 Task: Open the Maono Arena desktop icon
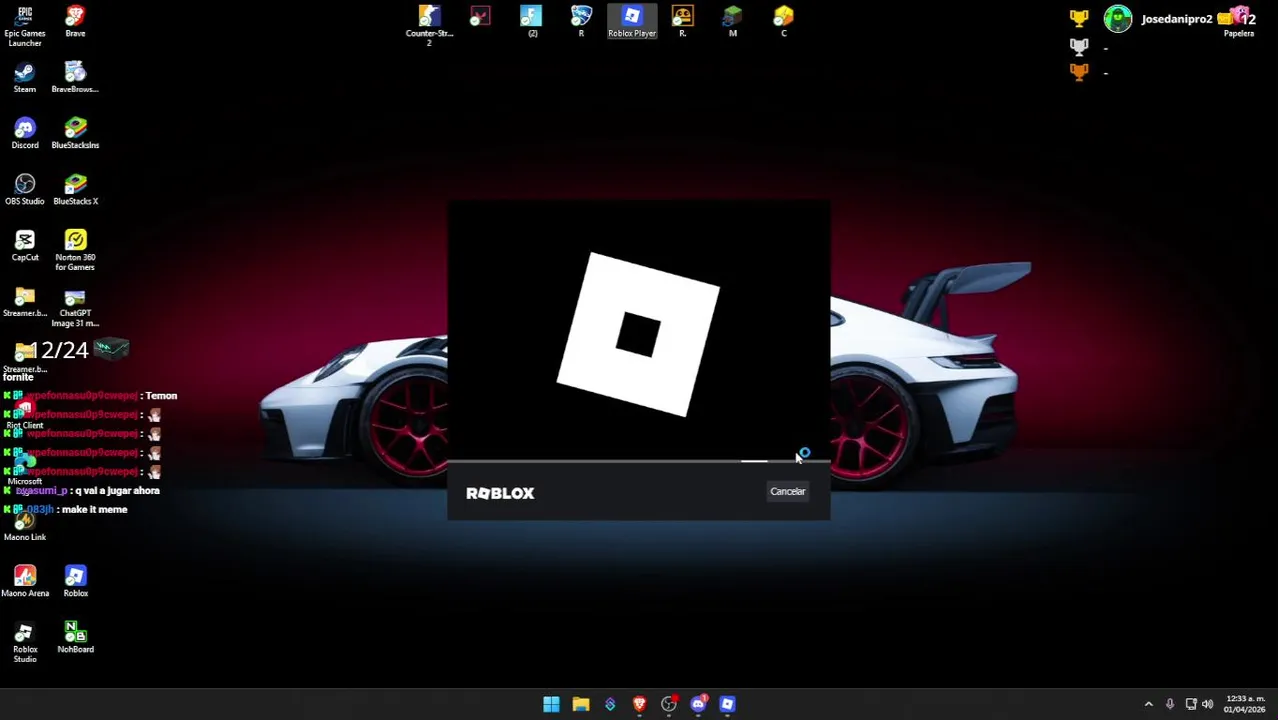tap(25, 582)
